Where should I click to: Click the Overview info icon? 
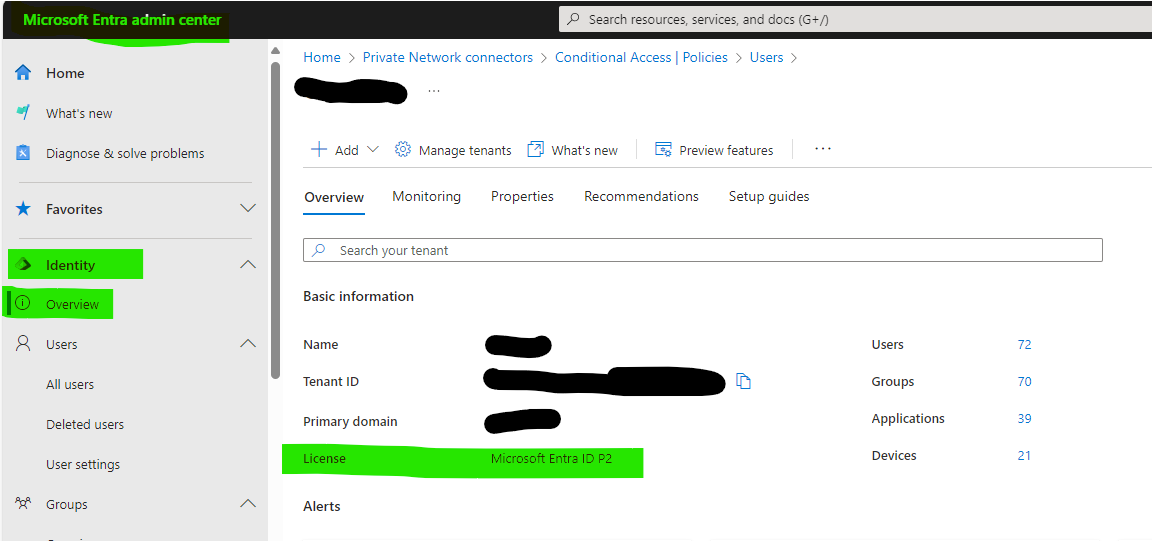point(24,304)
